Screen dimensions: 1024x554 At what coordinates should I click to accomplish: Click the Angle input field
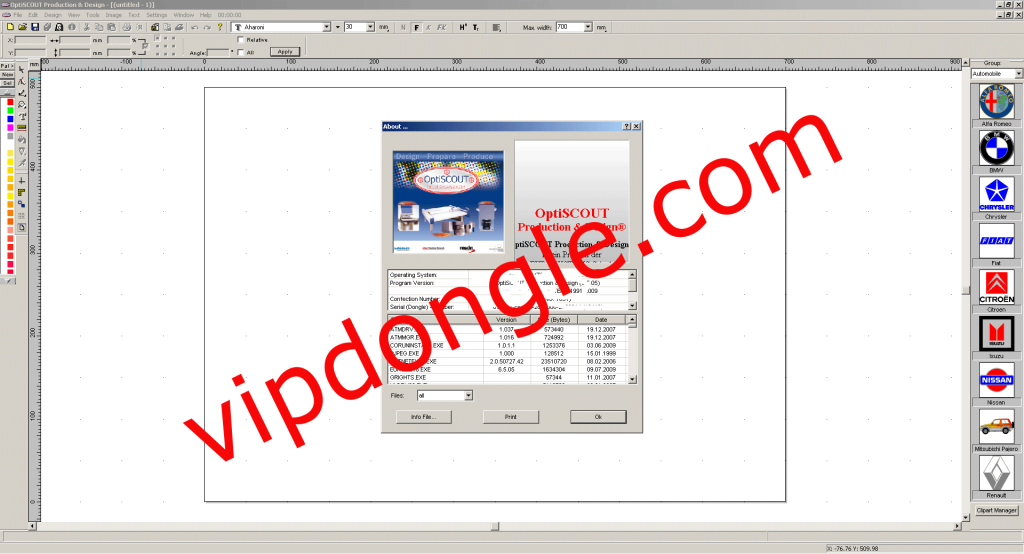point(218,52)
